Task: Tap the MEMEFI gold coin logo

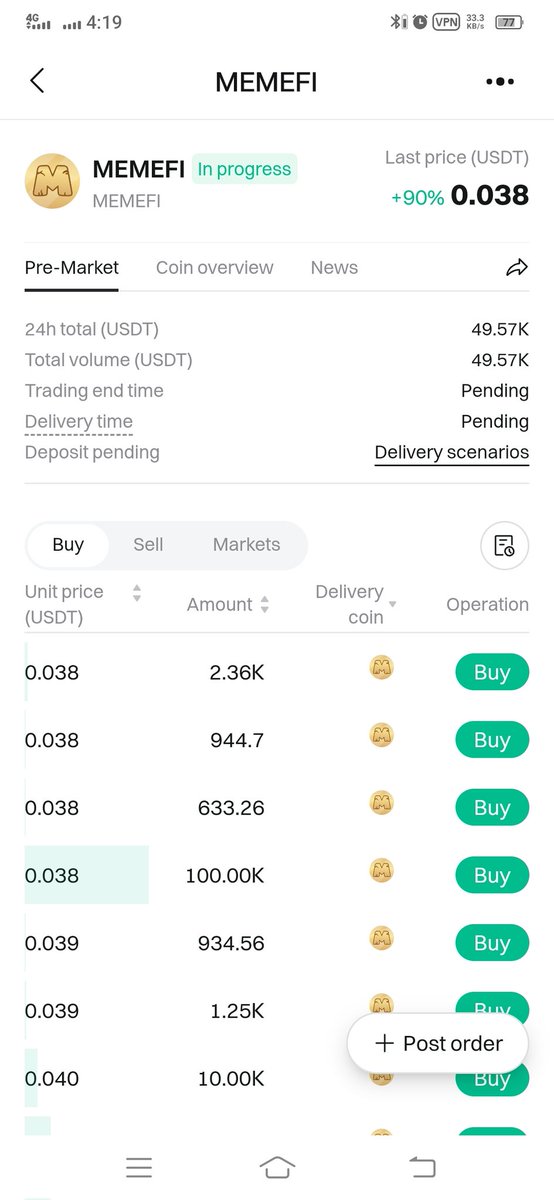Action: click(52, 181)
